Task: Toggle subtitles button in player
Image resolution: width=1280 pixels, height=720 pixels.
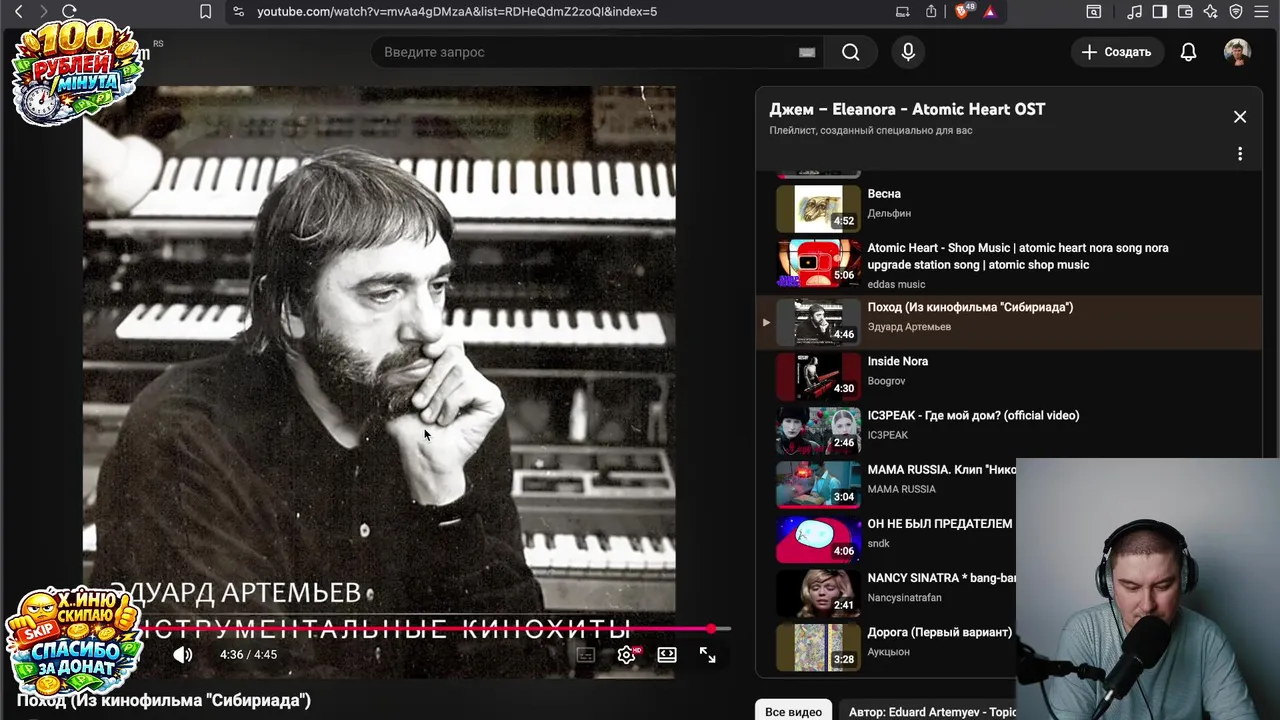Action: pyautogui.click(x=586, y=655)
